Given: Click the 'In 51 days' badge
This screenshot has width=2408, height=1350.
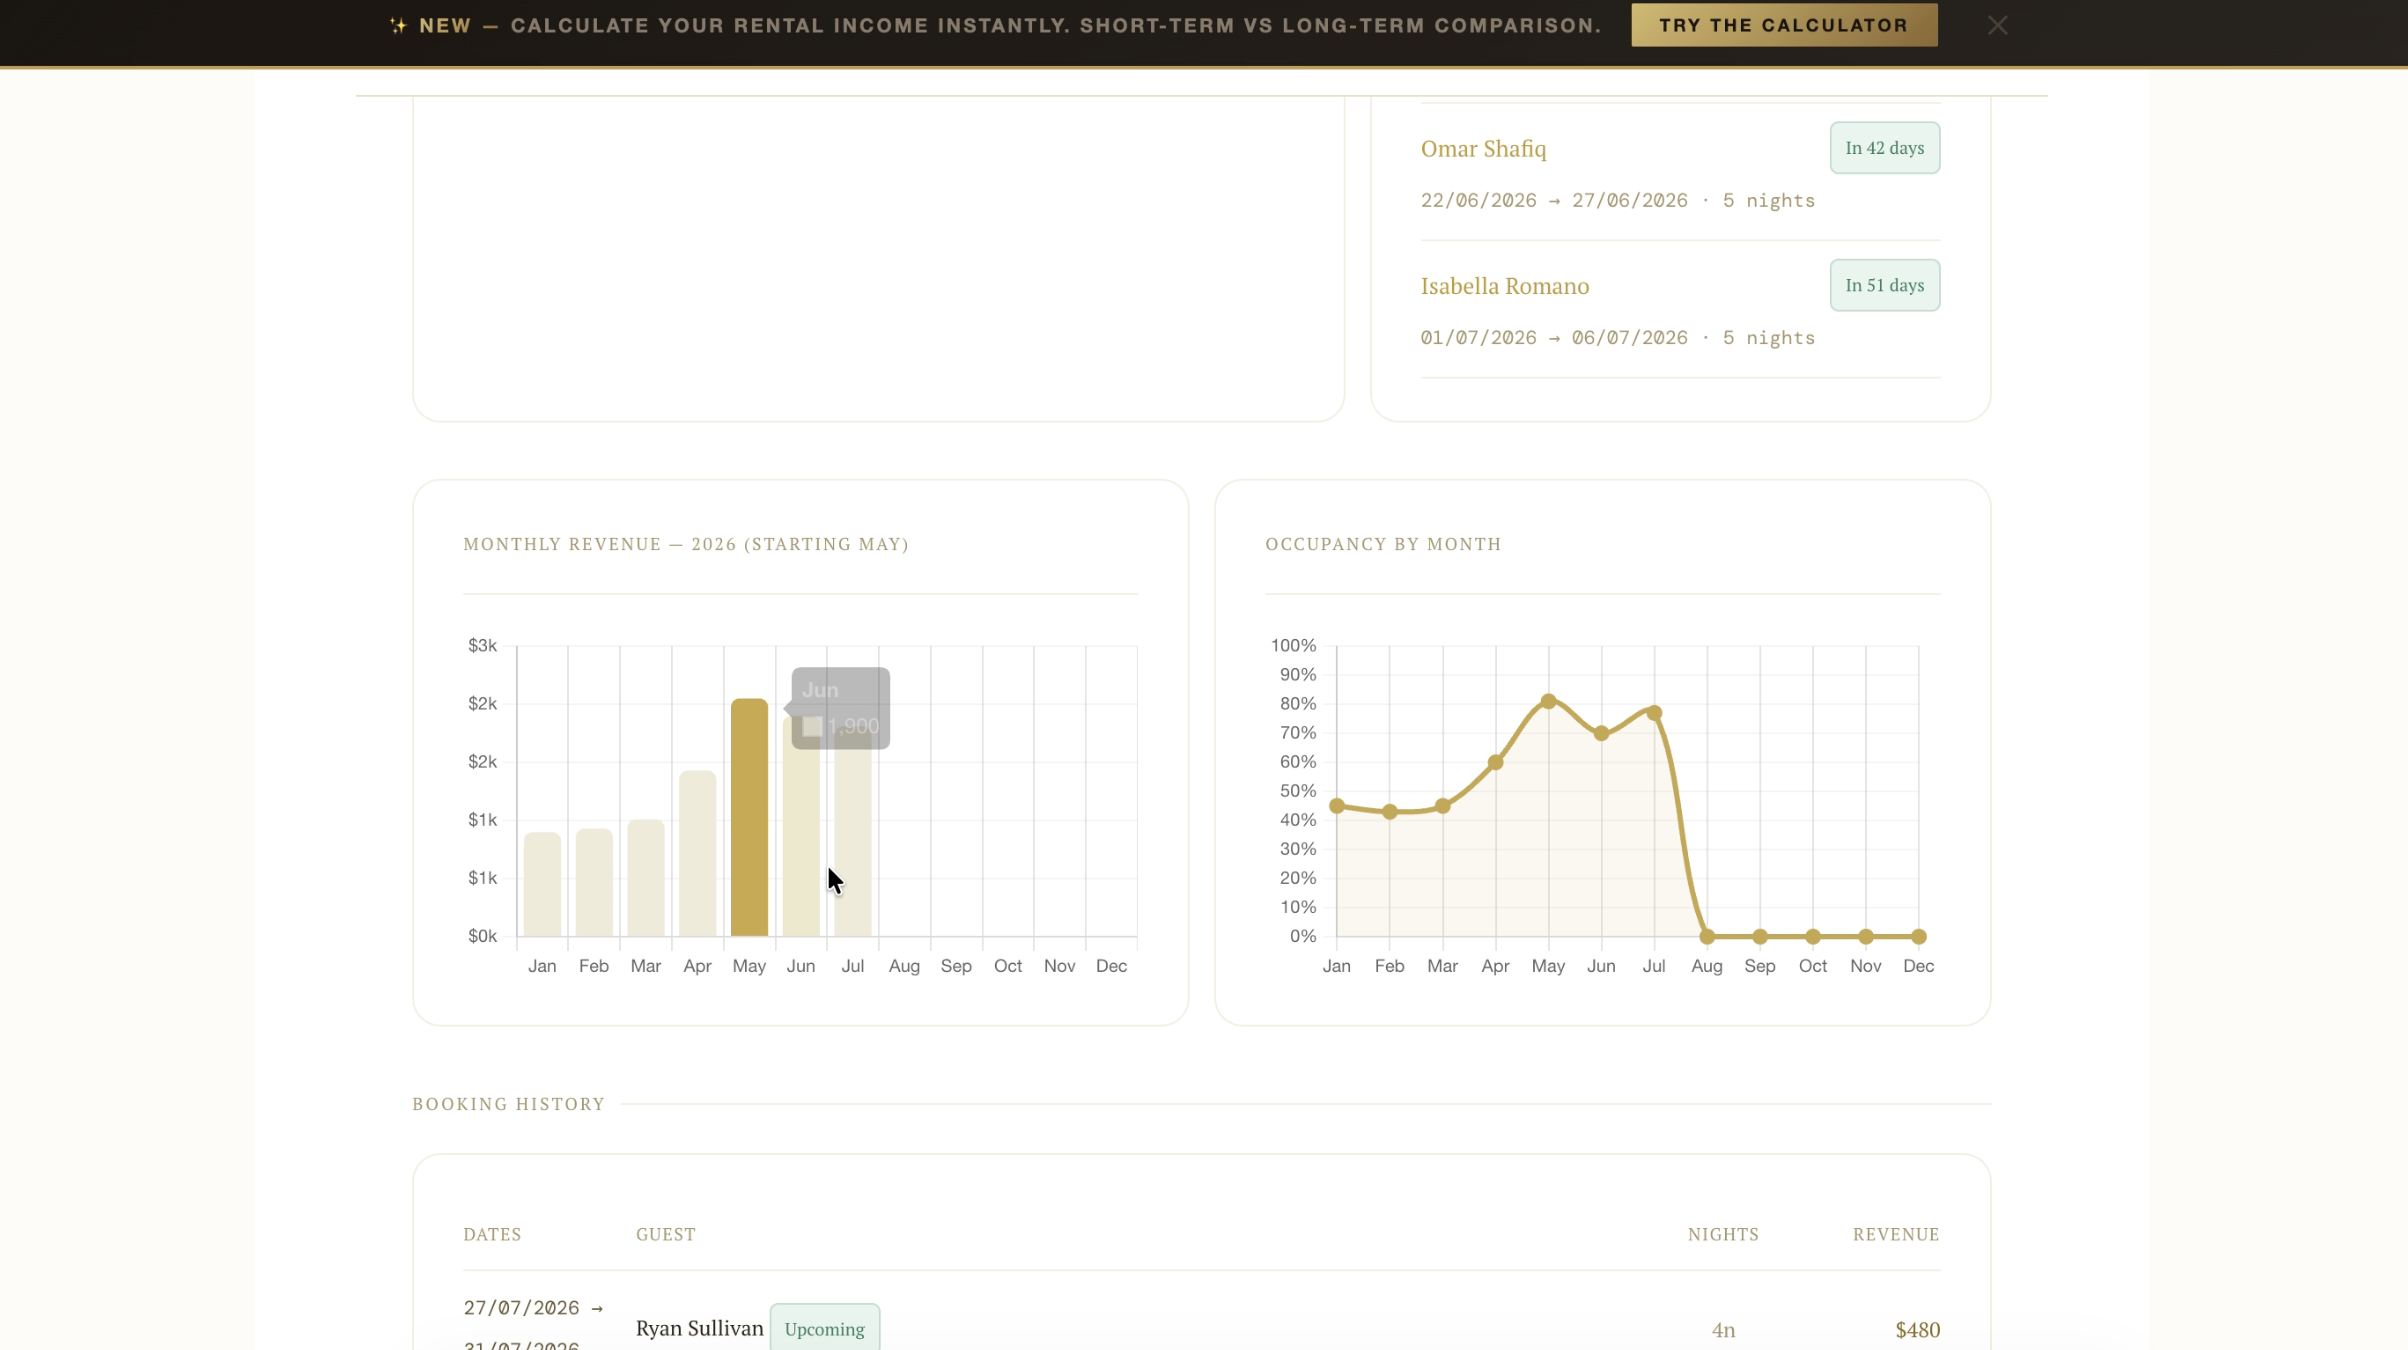Looking at the screenshot, I should click(x=1884, y=285).
